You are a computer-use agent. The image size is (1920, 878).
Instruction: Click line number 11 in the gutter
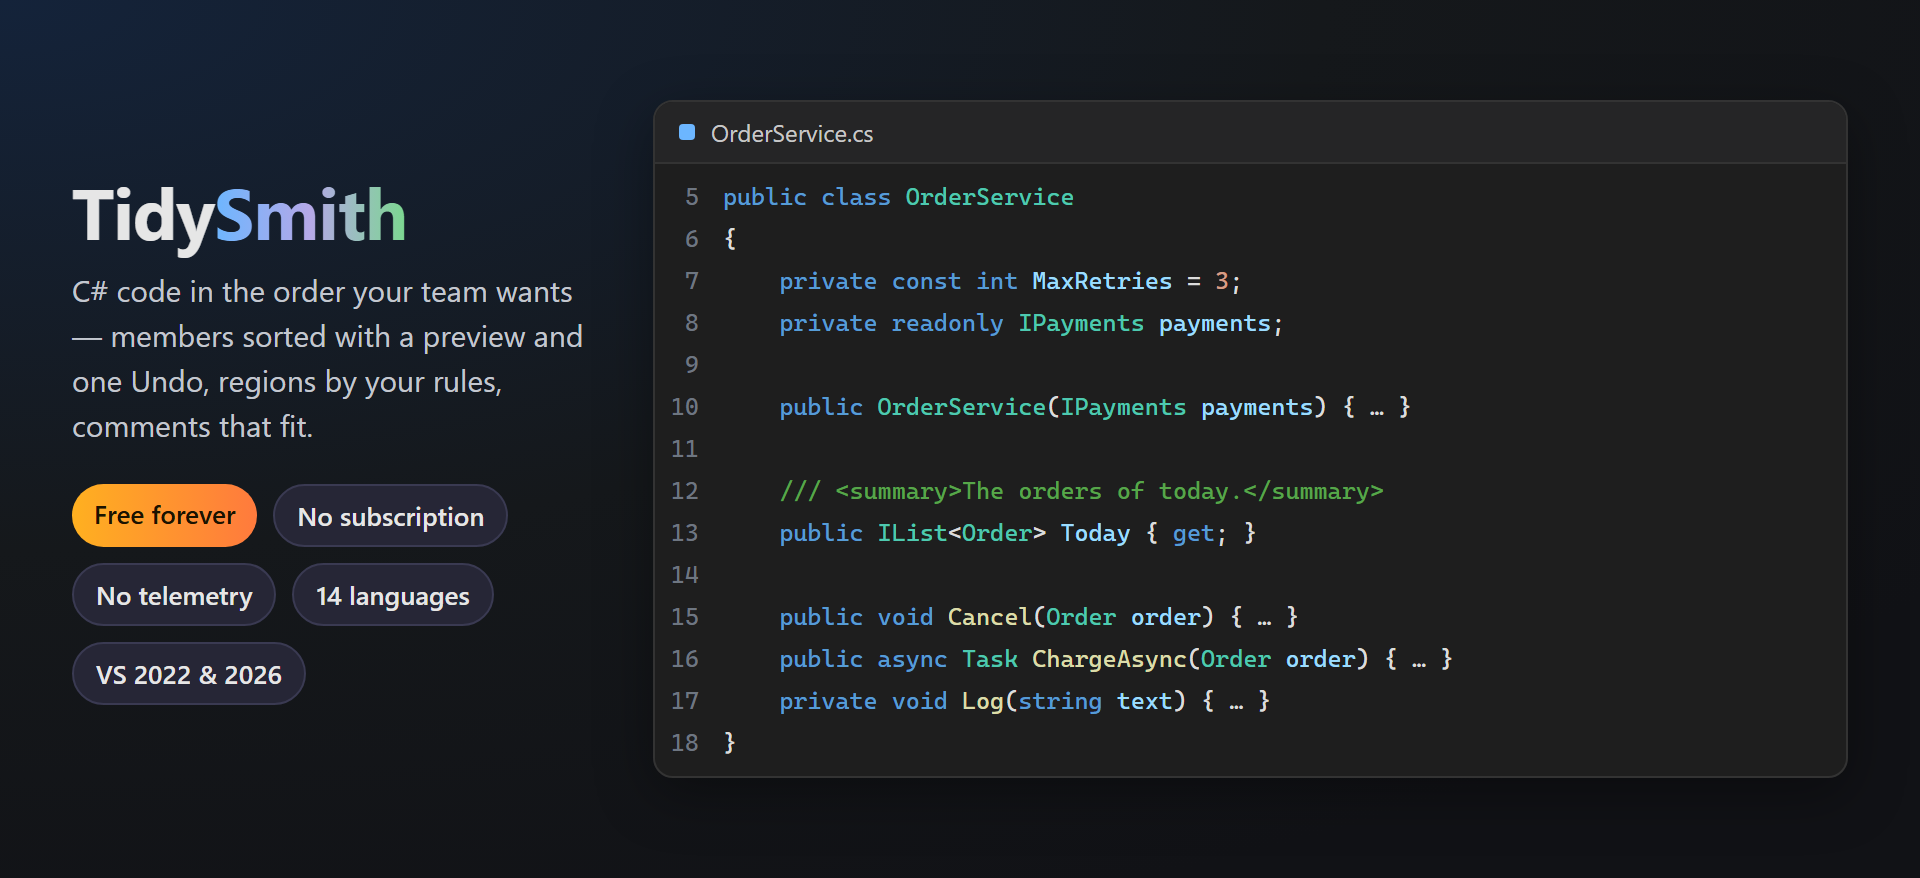pos(685,449)
